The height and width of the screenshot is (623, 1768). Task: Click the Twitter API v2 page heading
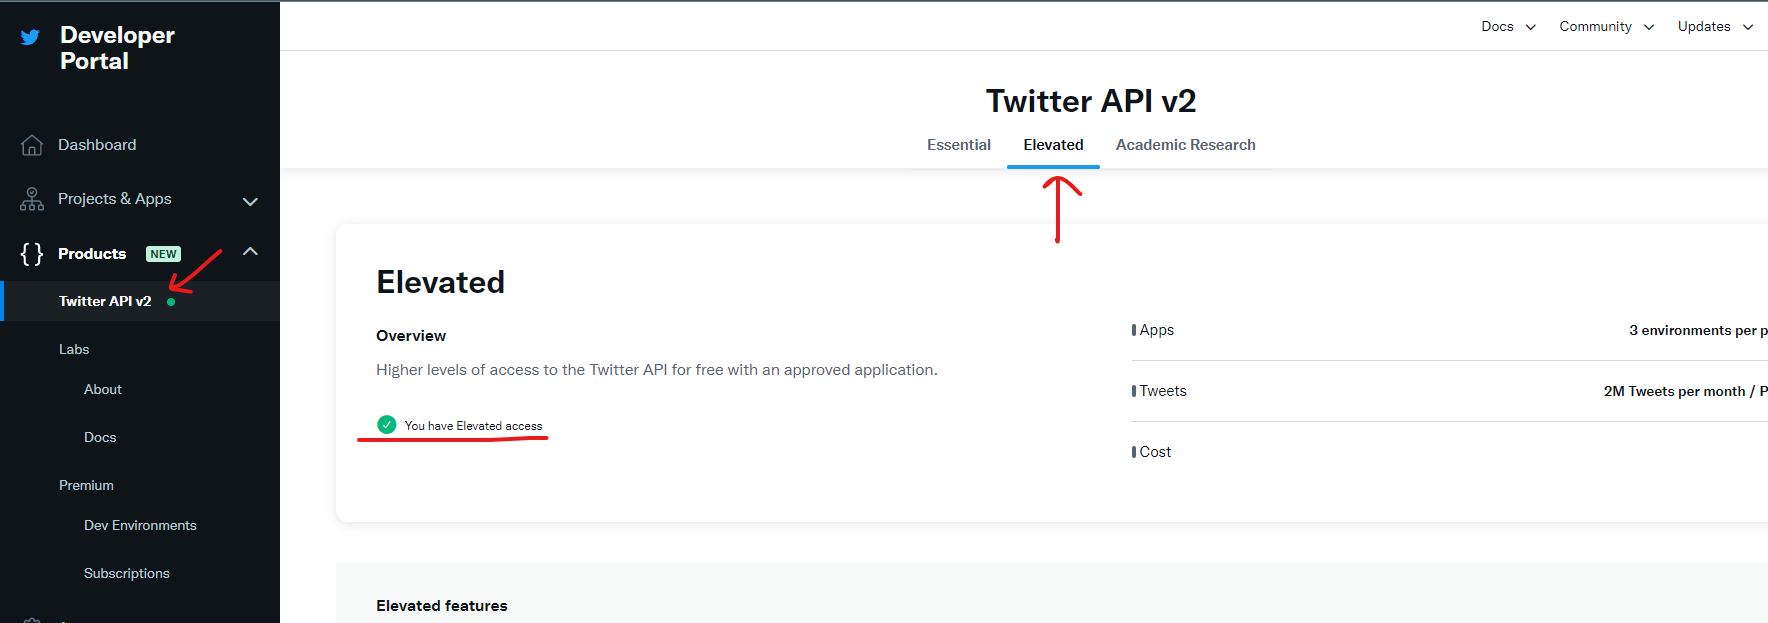tap(1091, 101)
